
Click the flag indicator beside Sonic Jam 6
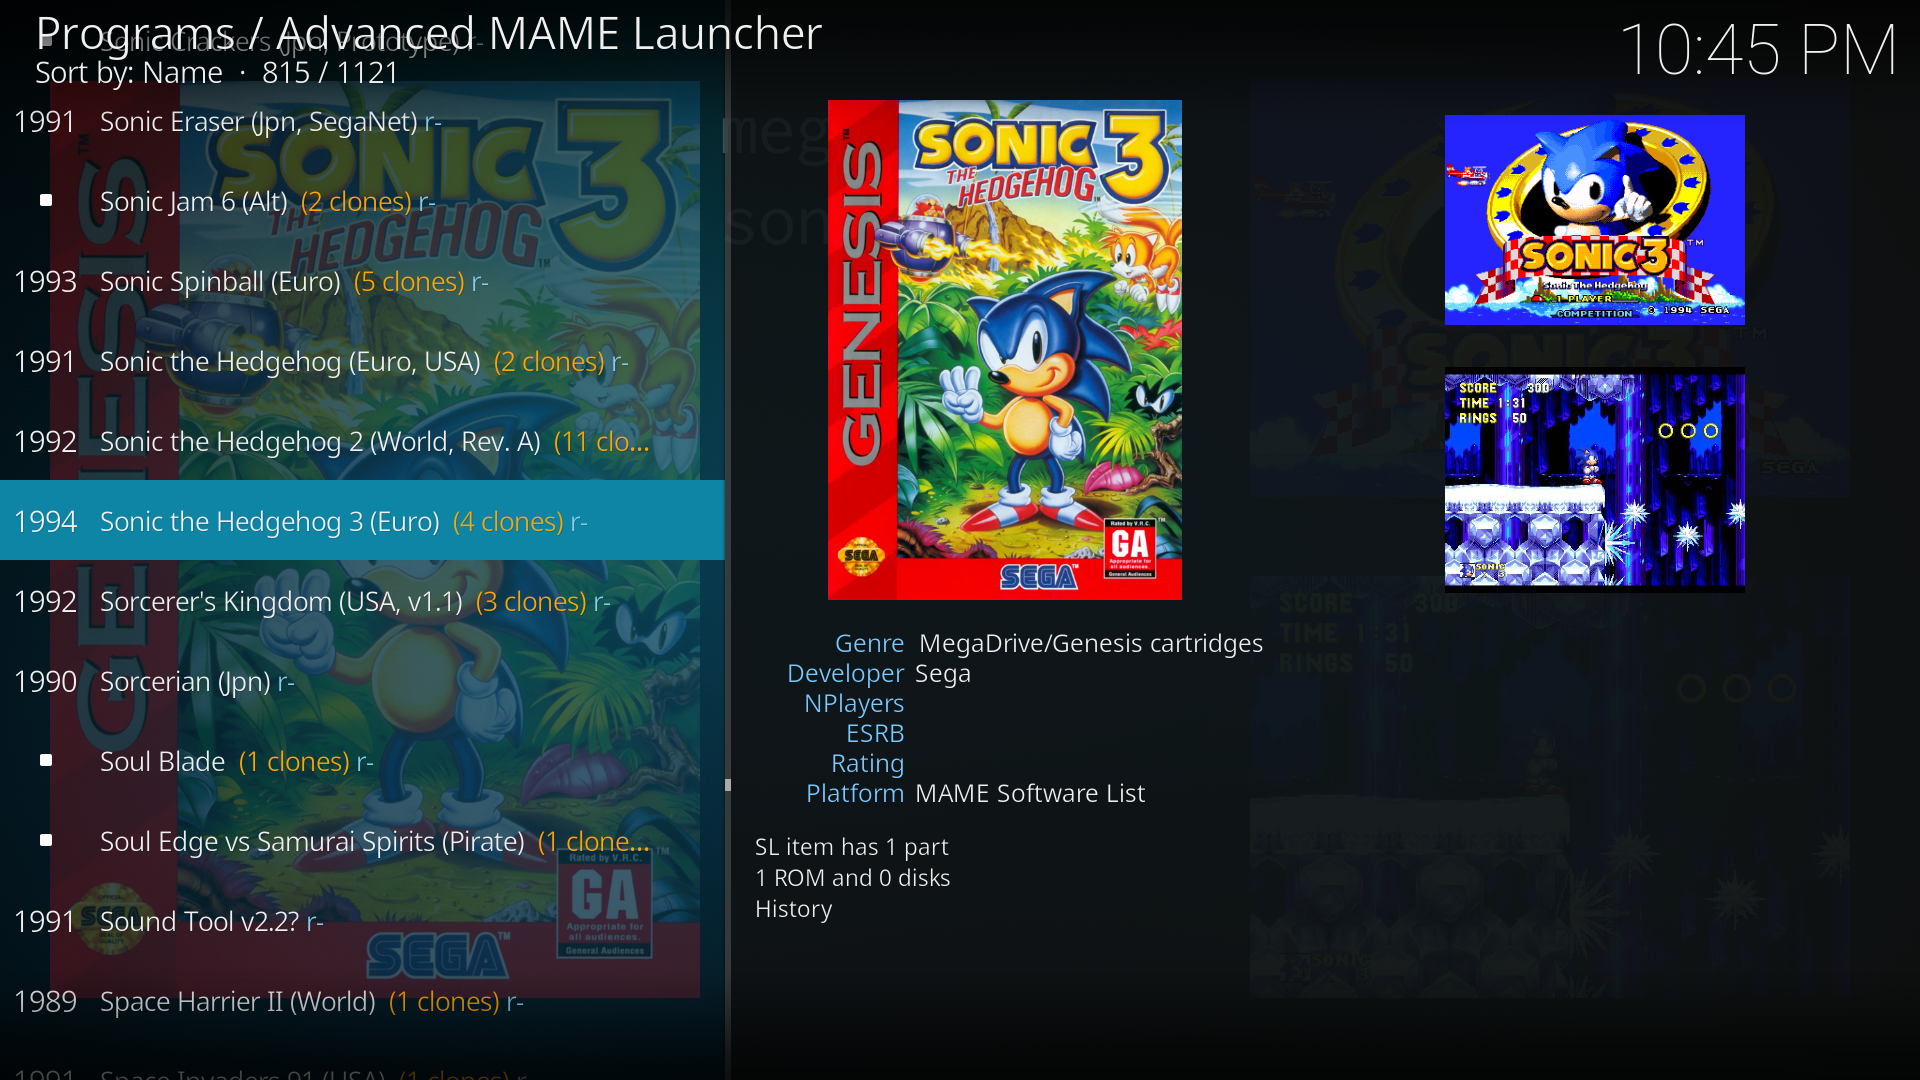(x=45, y=200)
